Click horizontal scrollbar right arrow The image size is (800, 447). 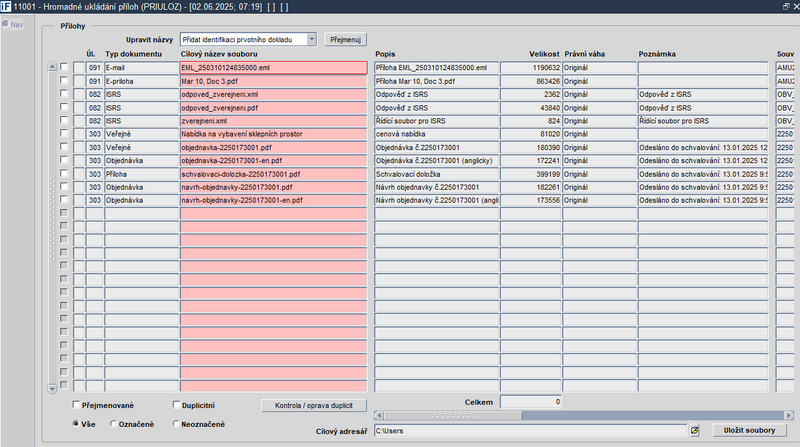(789, 415)
